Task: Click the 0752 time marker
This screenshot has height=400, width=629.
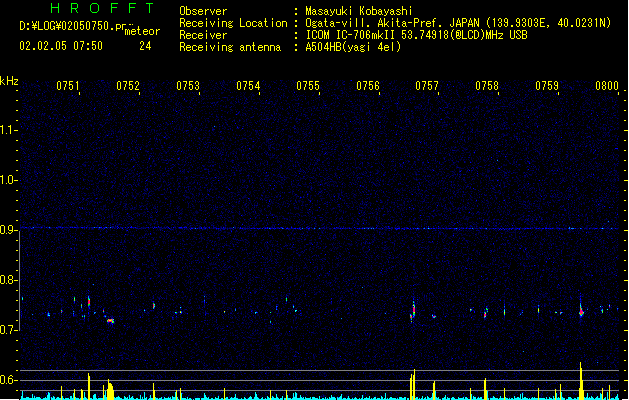Action: pyautogui.click(x=128, y=86)
